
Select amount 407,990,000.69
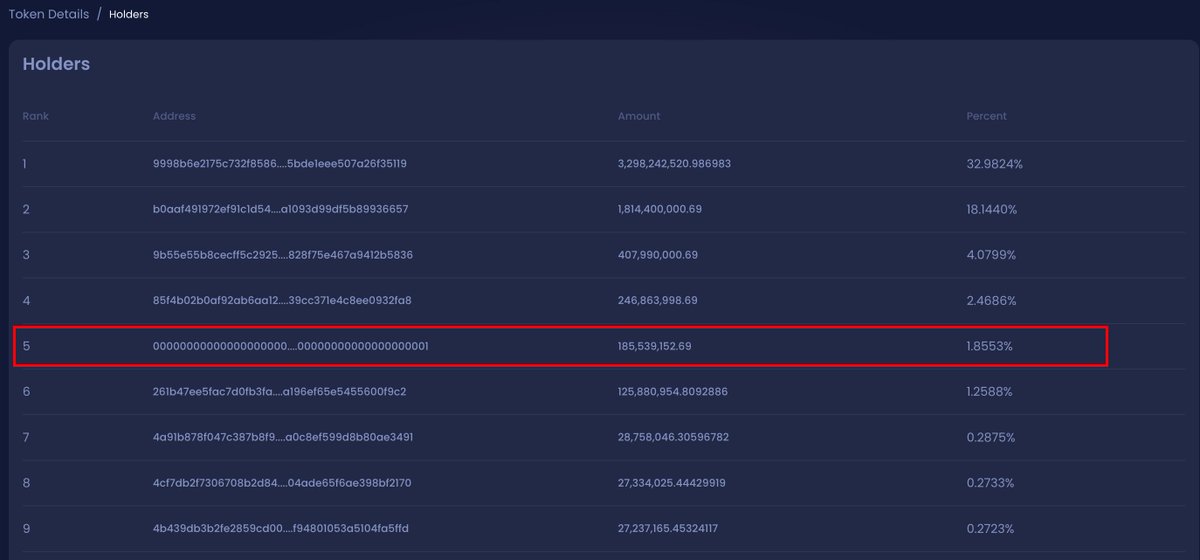click(657, 255)
